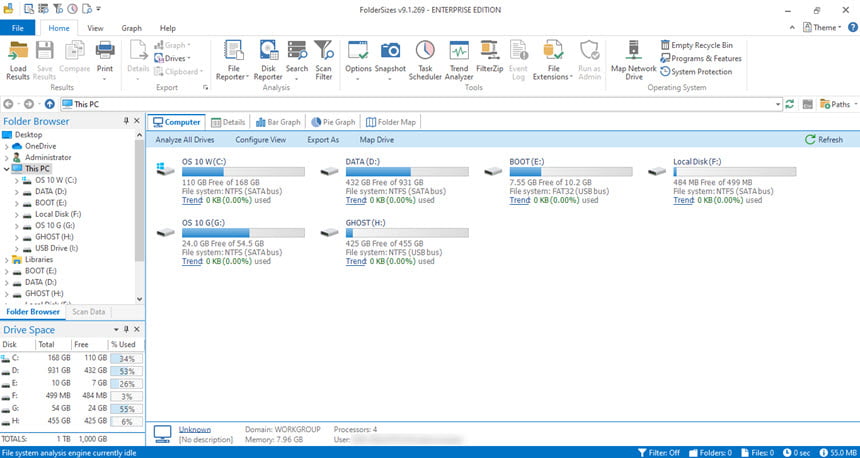
Task: Open the File Extensions tool
Action: point(553,60)
